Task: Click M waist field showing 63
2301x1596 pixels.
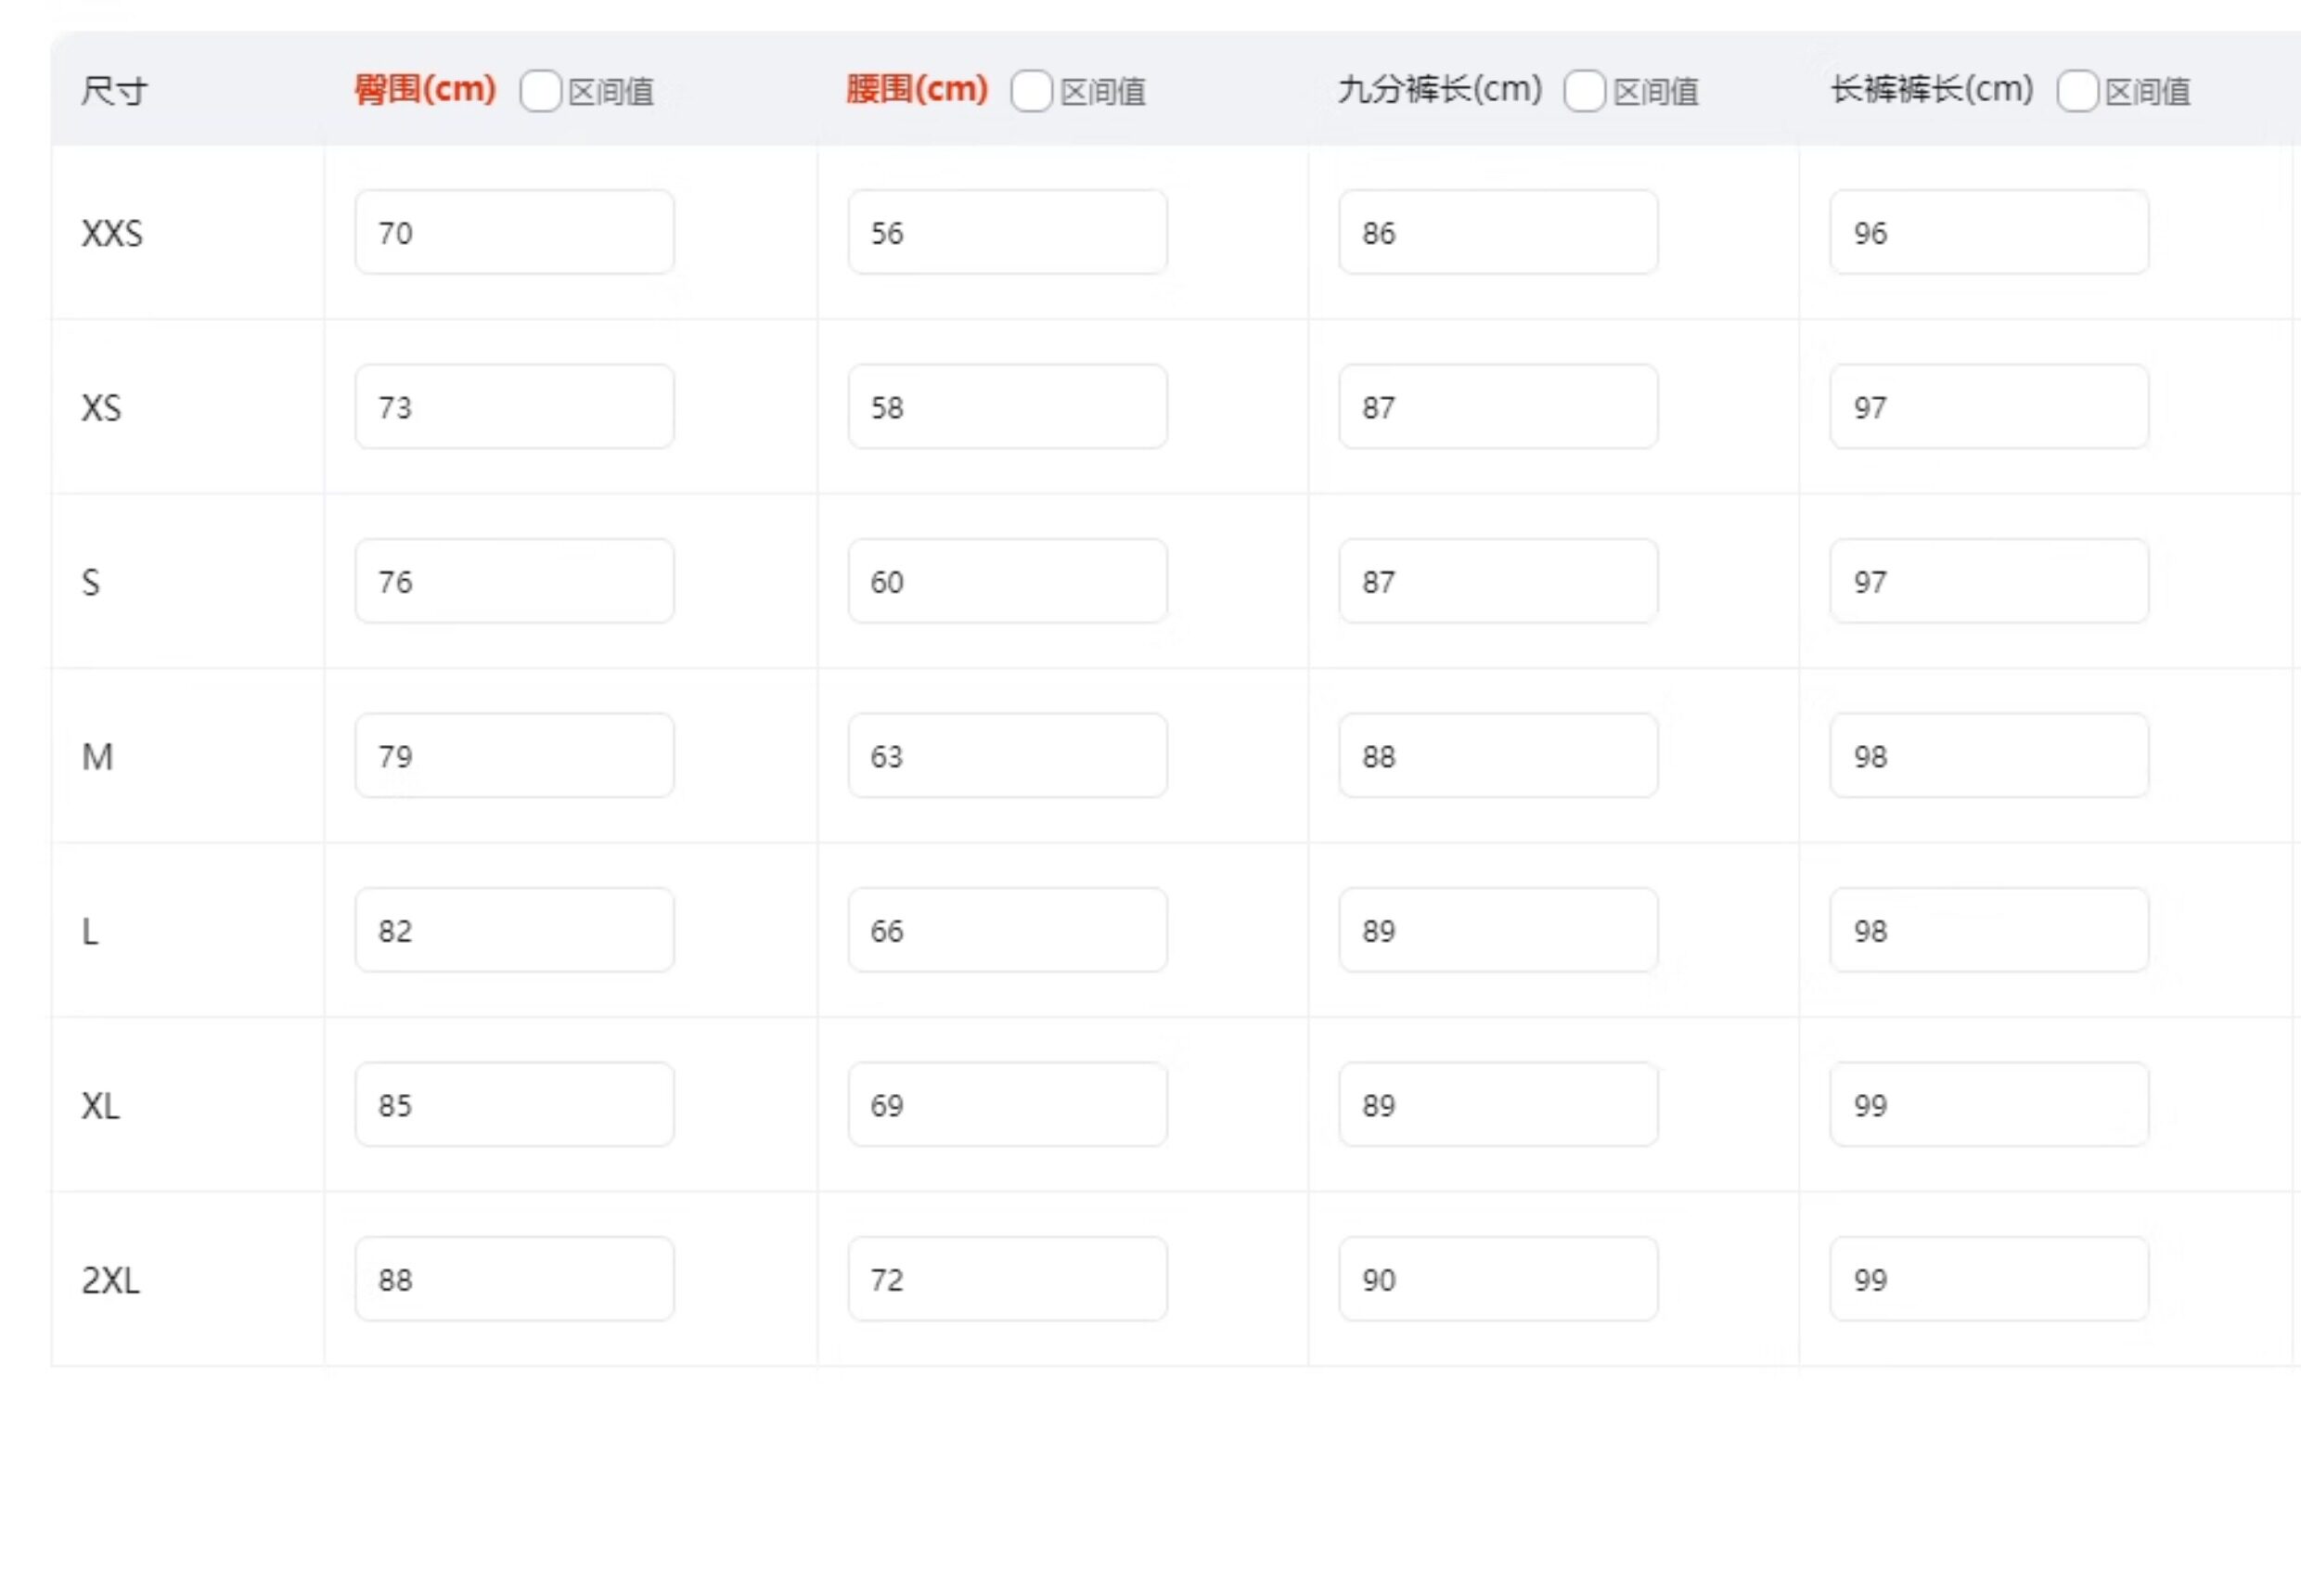Action: pyautogui.click(x=1007, y=756)
